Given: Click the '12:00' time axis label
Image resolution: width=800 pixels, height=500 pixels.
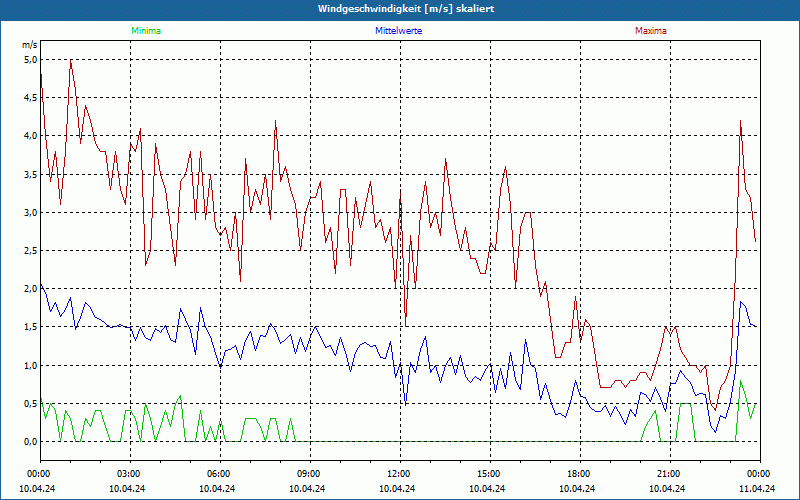Looking at the screenshot, I should 397,474.
